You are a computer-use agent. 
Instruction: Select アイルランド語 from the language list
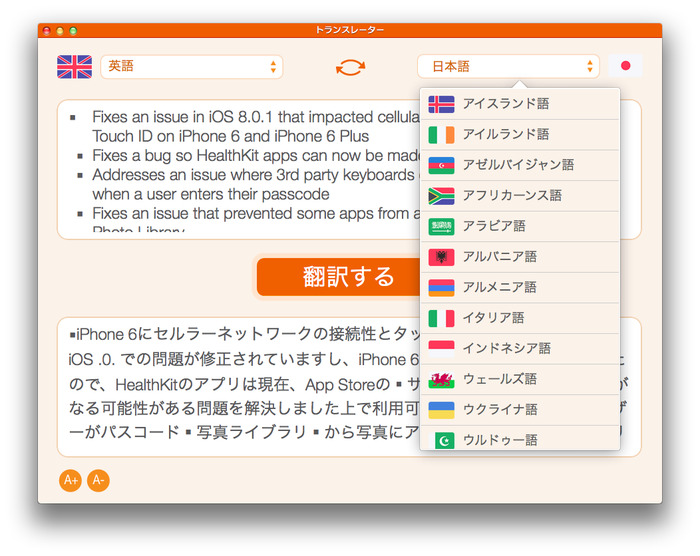click(520, 135)
